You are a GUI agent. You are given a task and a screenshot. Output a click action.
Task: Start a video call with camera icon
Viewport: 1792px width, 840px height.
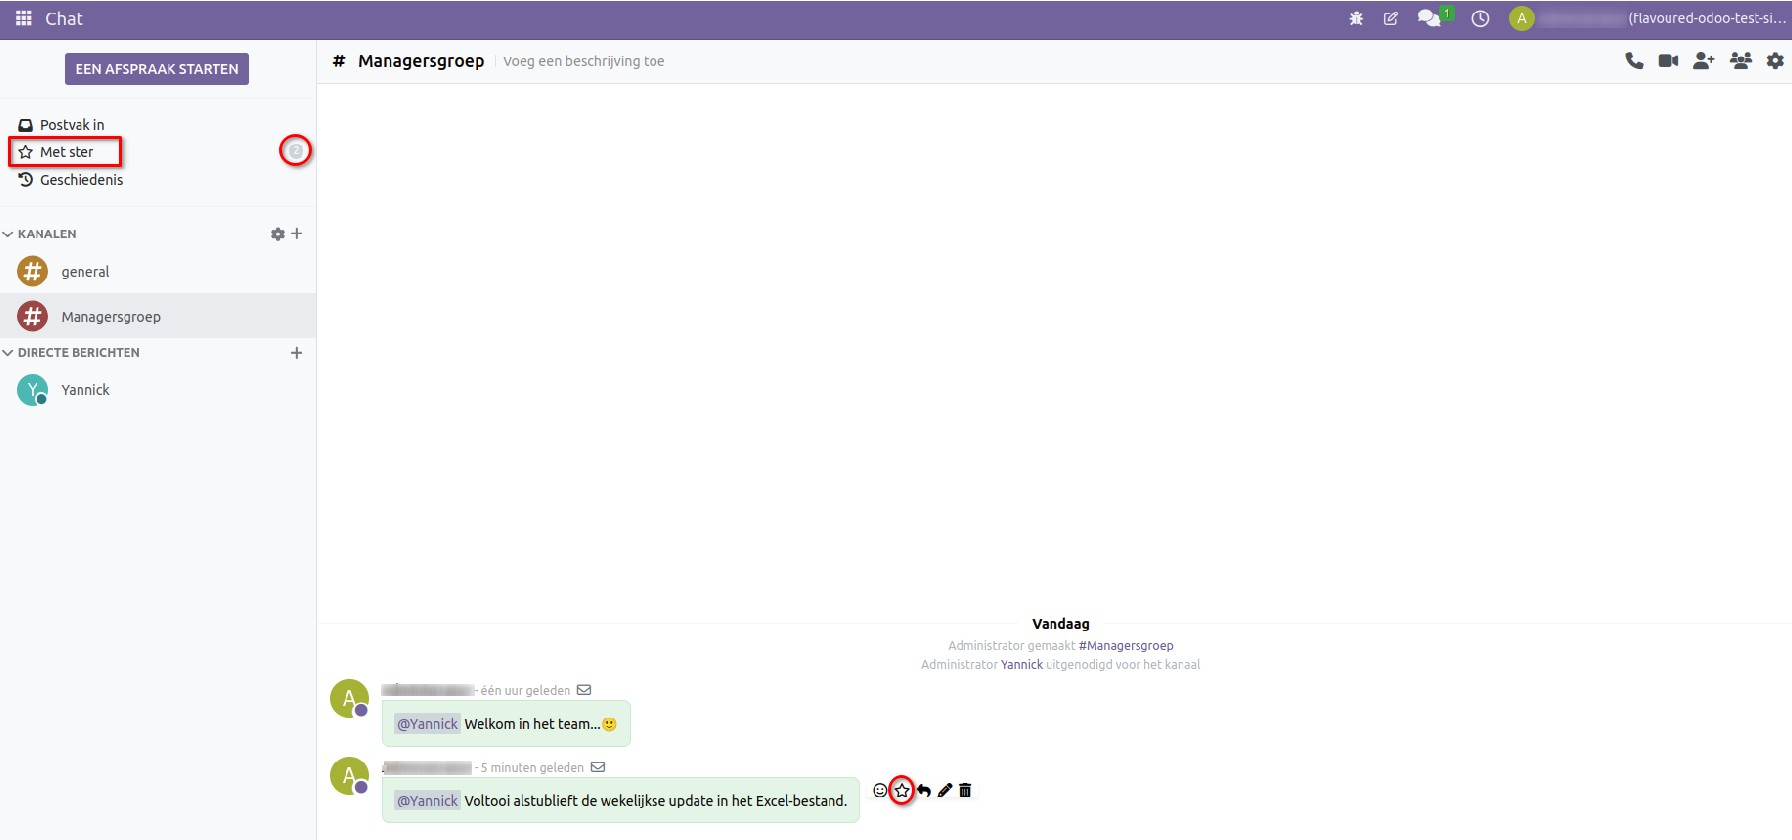pos(1668,61)
